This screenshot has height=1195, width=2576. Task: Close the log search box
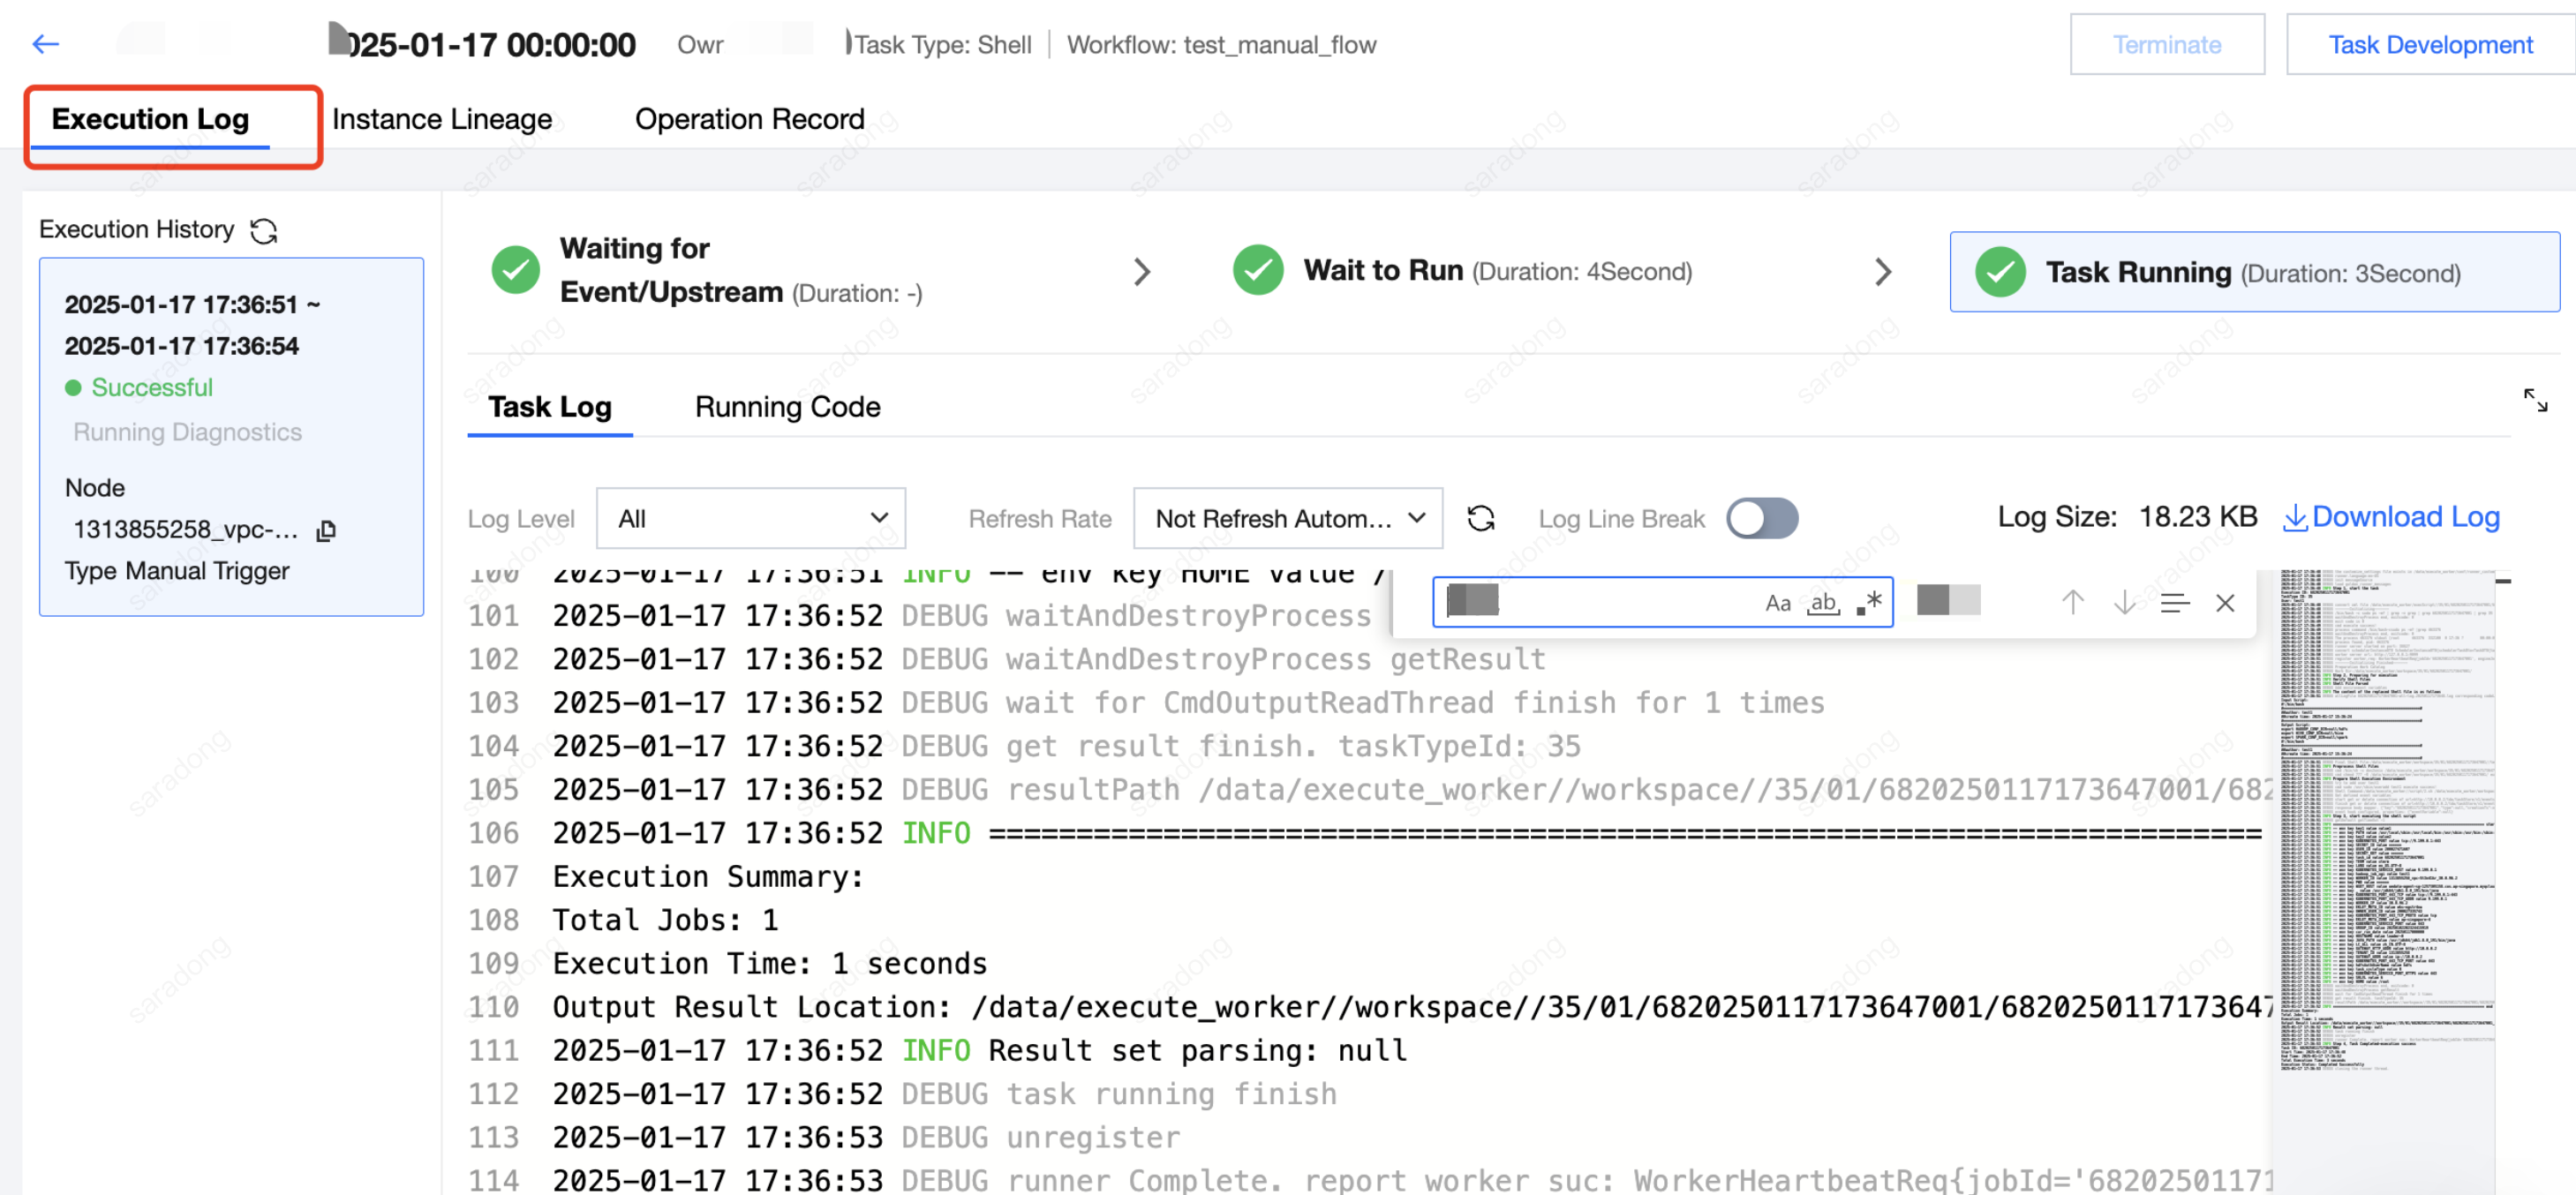[2225, 602]
